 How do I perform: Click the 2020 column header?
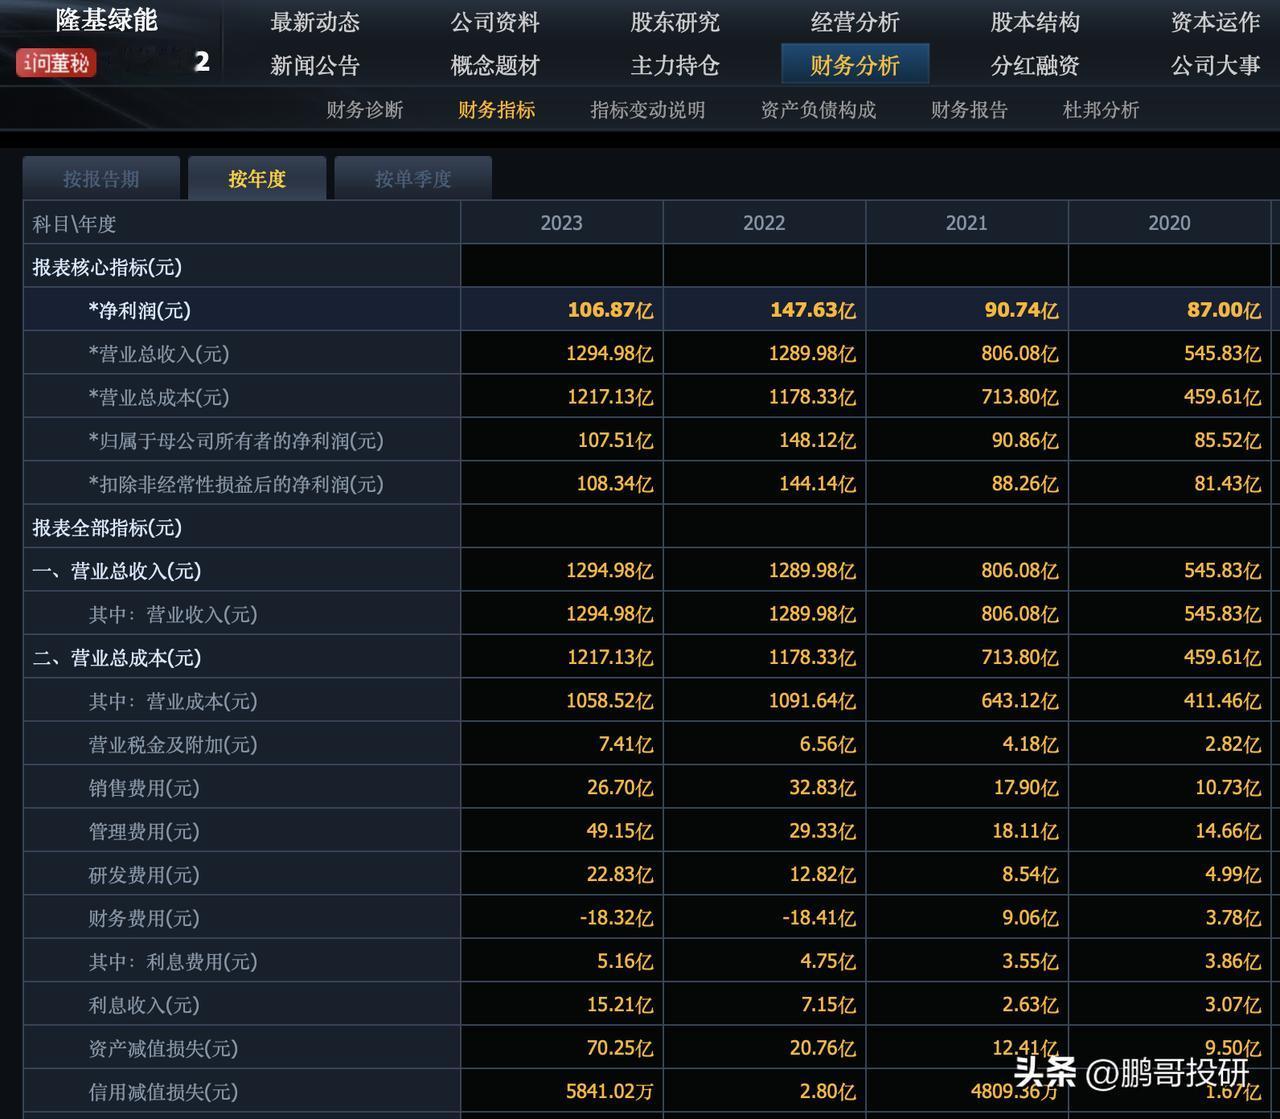tap(1169, 223)
